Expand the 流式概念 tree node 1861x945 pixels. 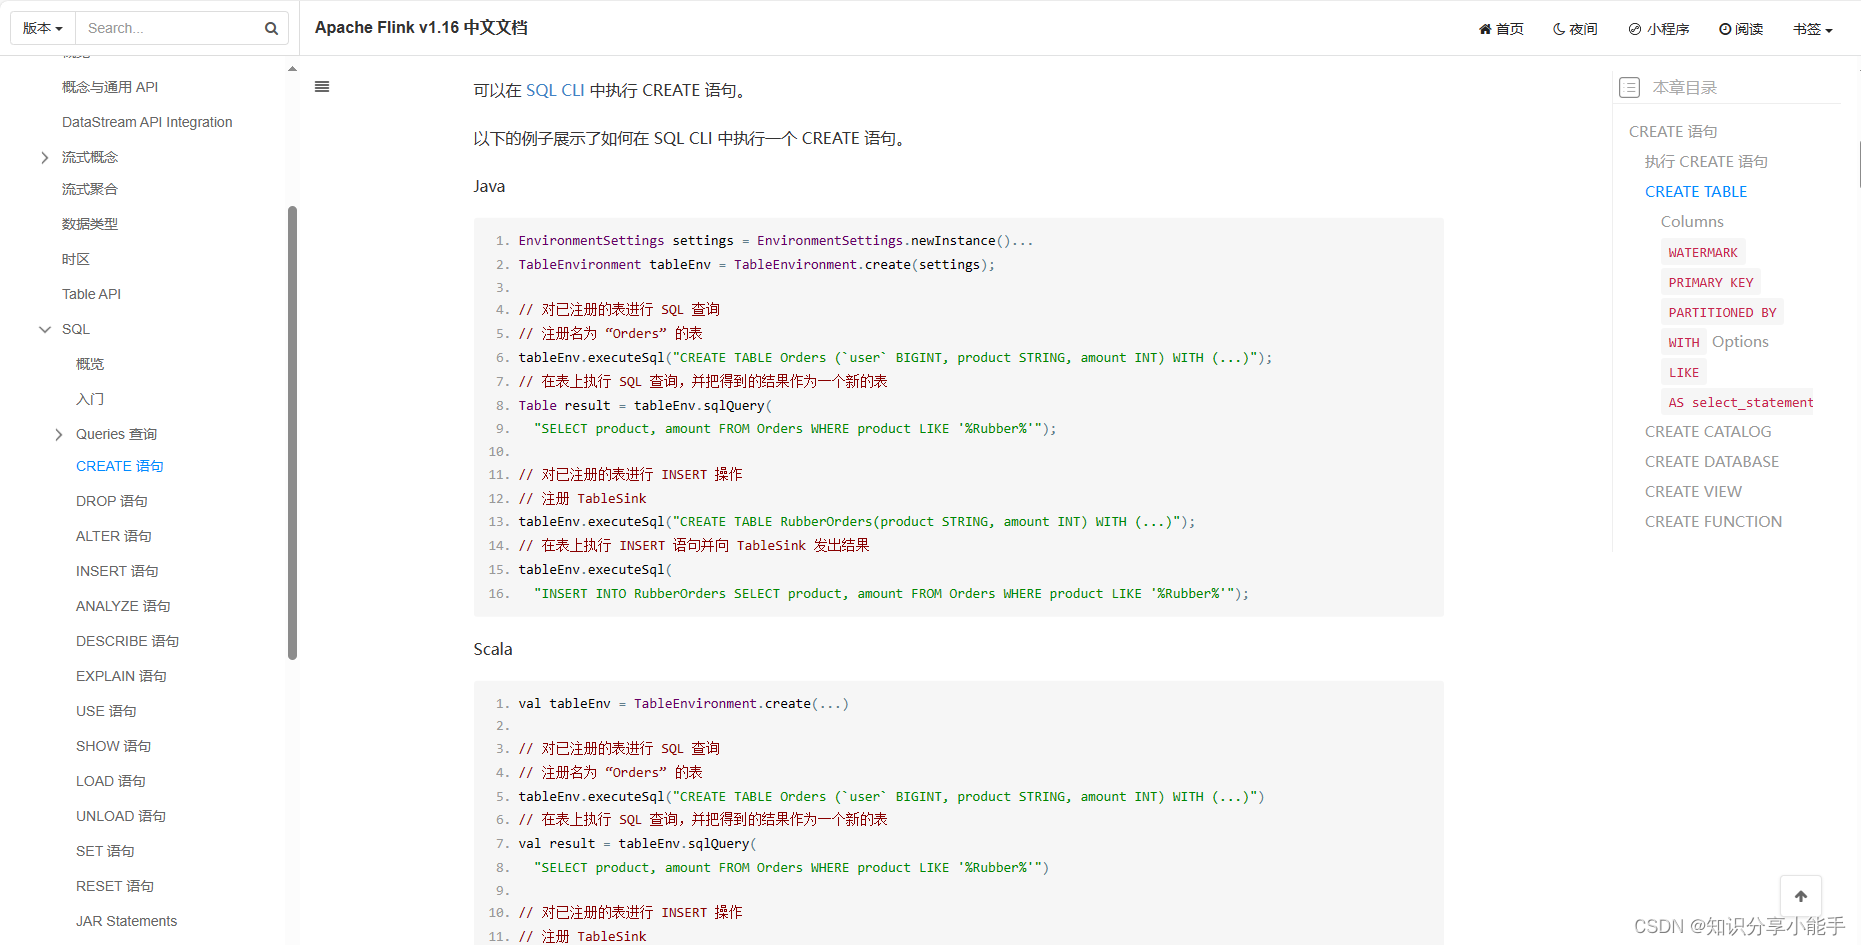pos(45,158)
